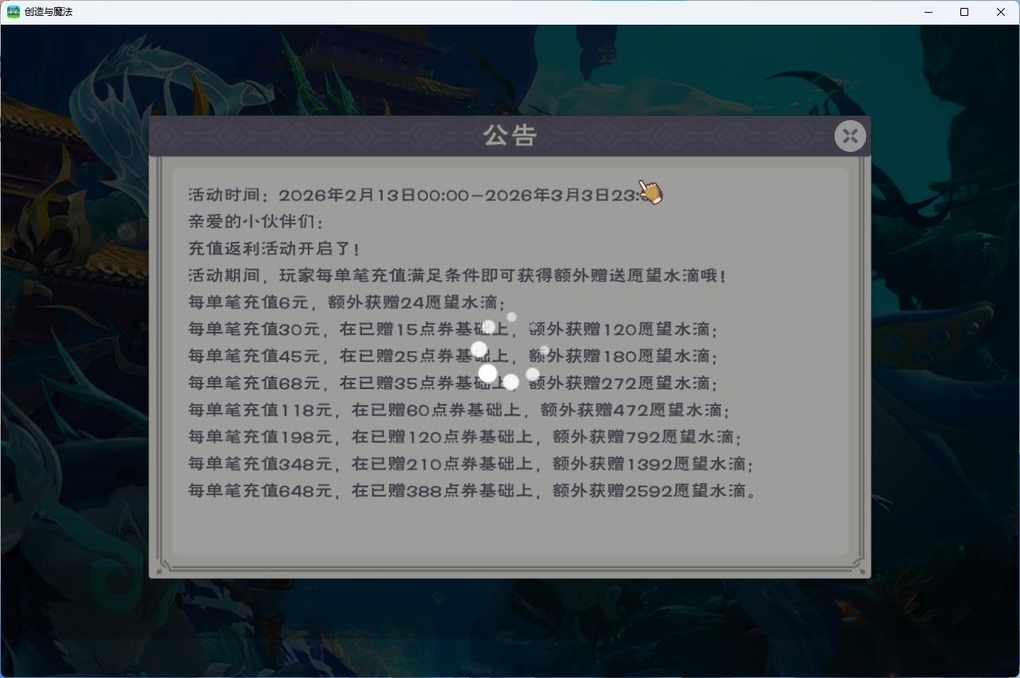Viewport: 1020px width, 678px height.
Task: Close the 创造与魔法 game window
Action: (1000, 12)
